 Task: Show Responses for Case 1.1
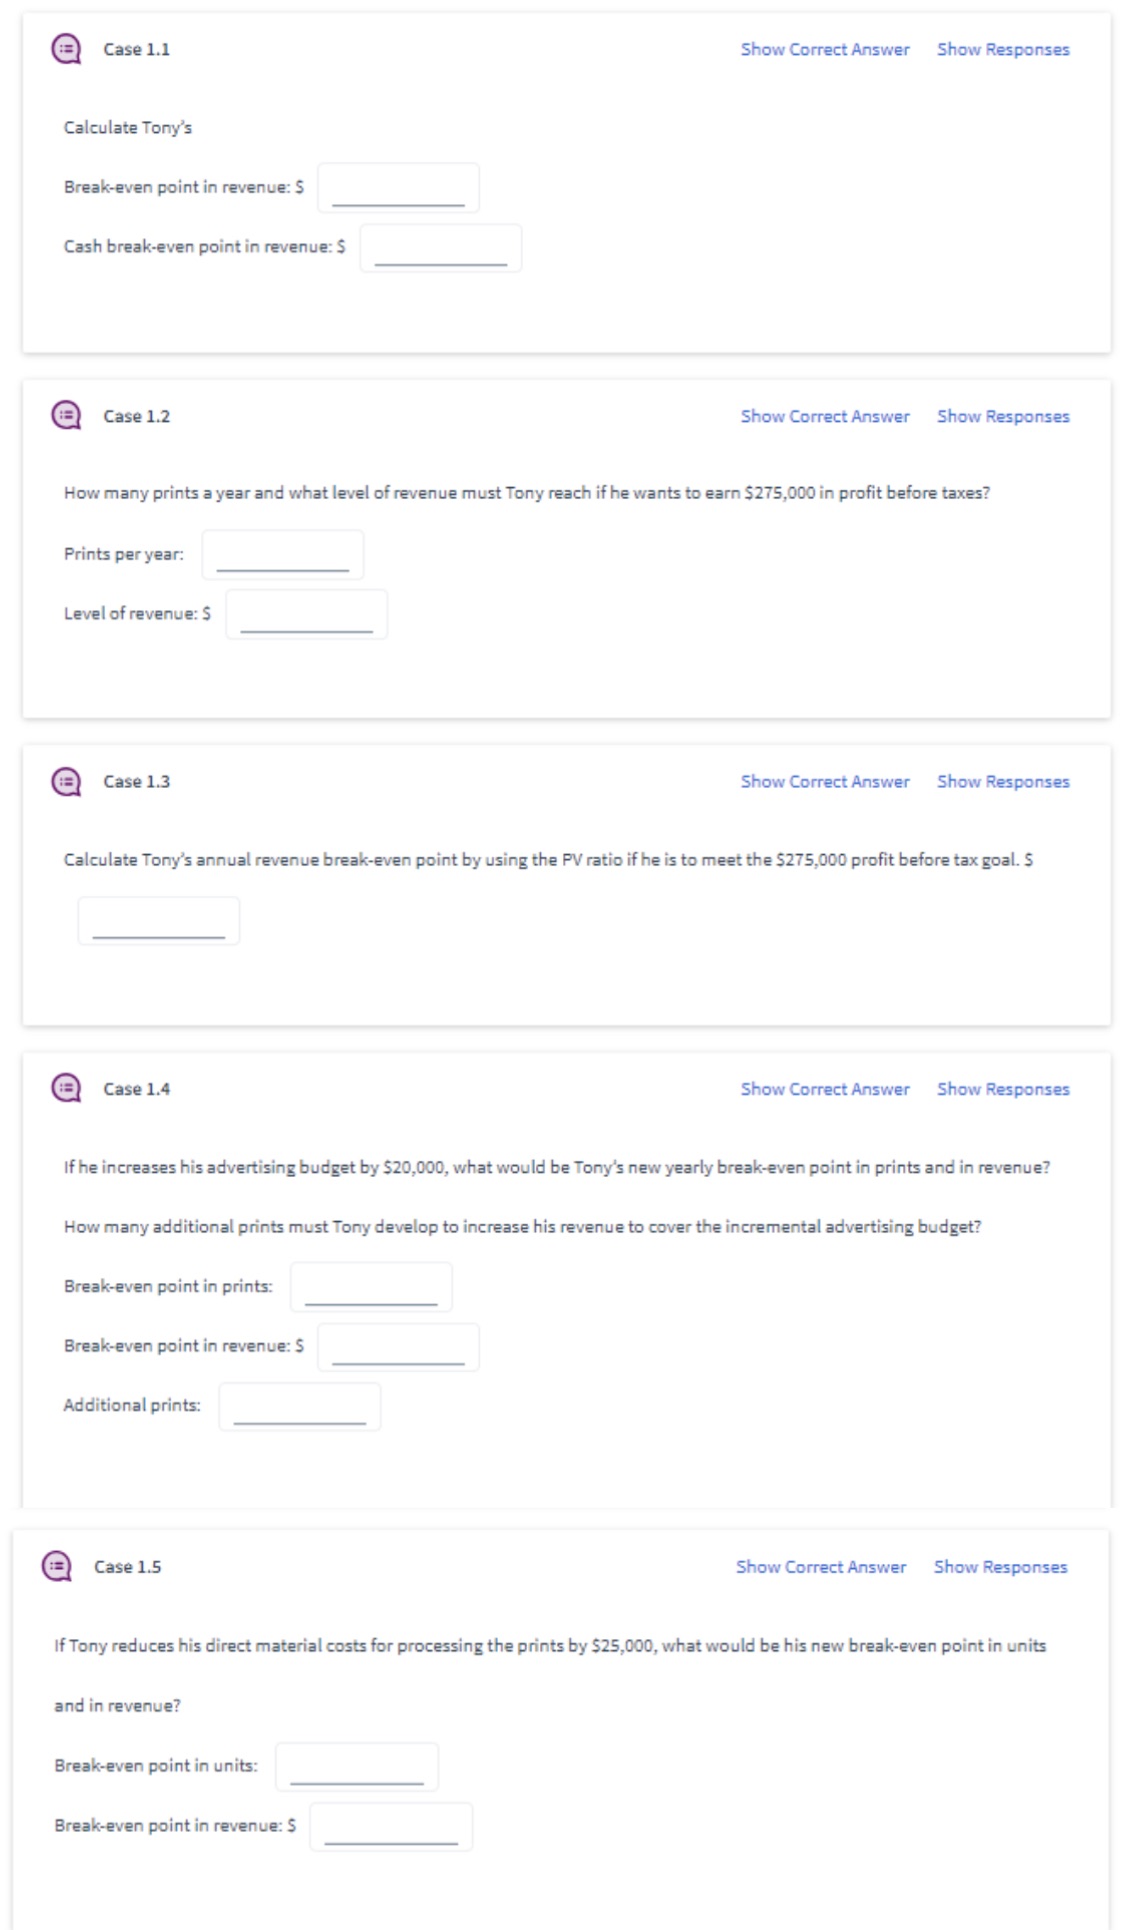coord(1001,49)
